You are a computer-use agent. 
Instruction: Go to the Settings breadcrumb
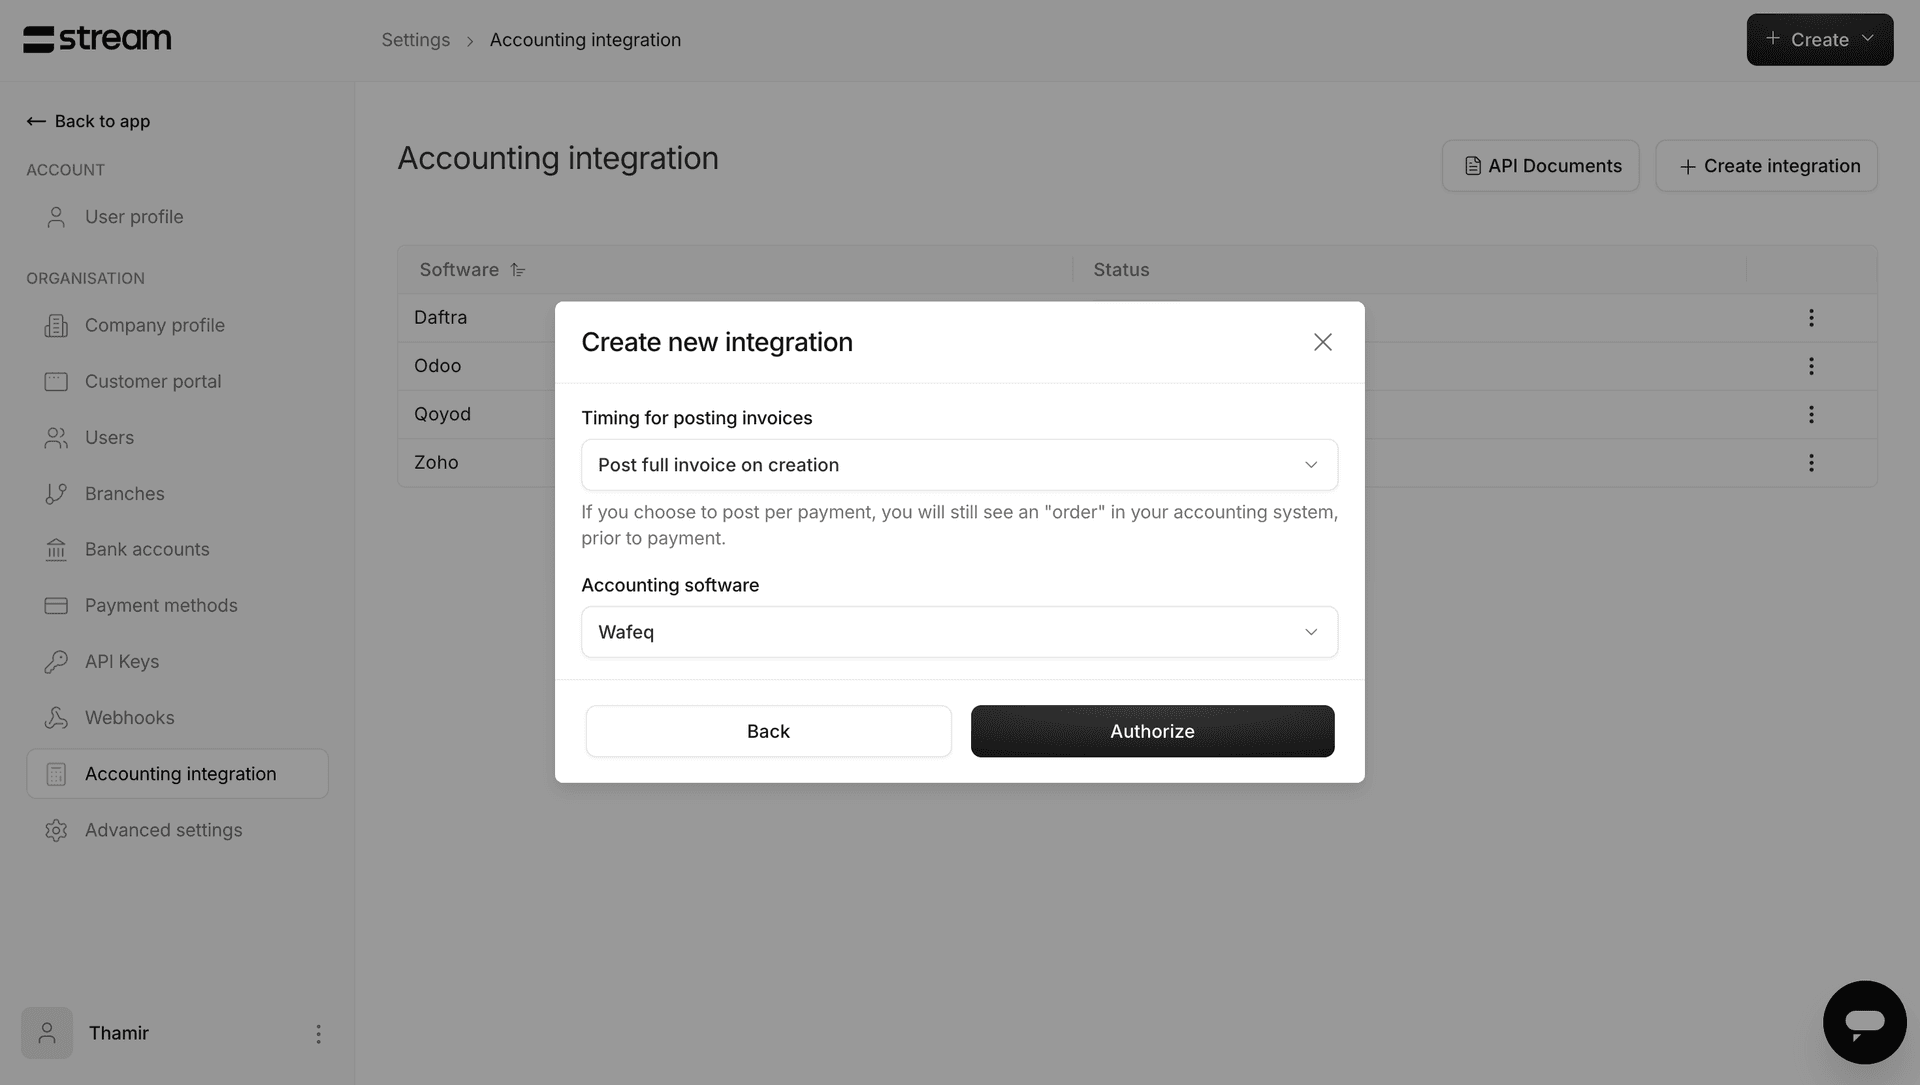click(415, 40)
